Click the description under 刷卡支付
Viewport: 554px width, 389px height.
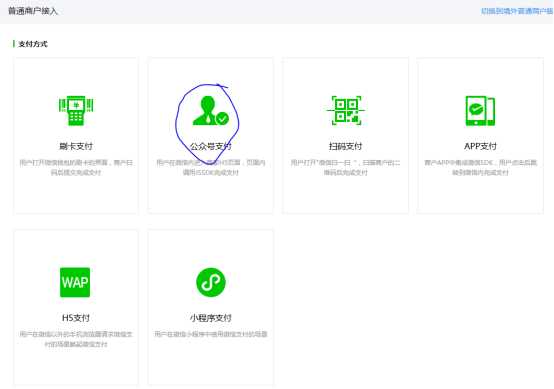pos(76,167)
